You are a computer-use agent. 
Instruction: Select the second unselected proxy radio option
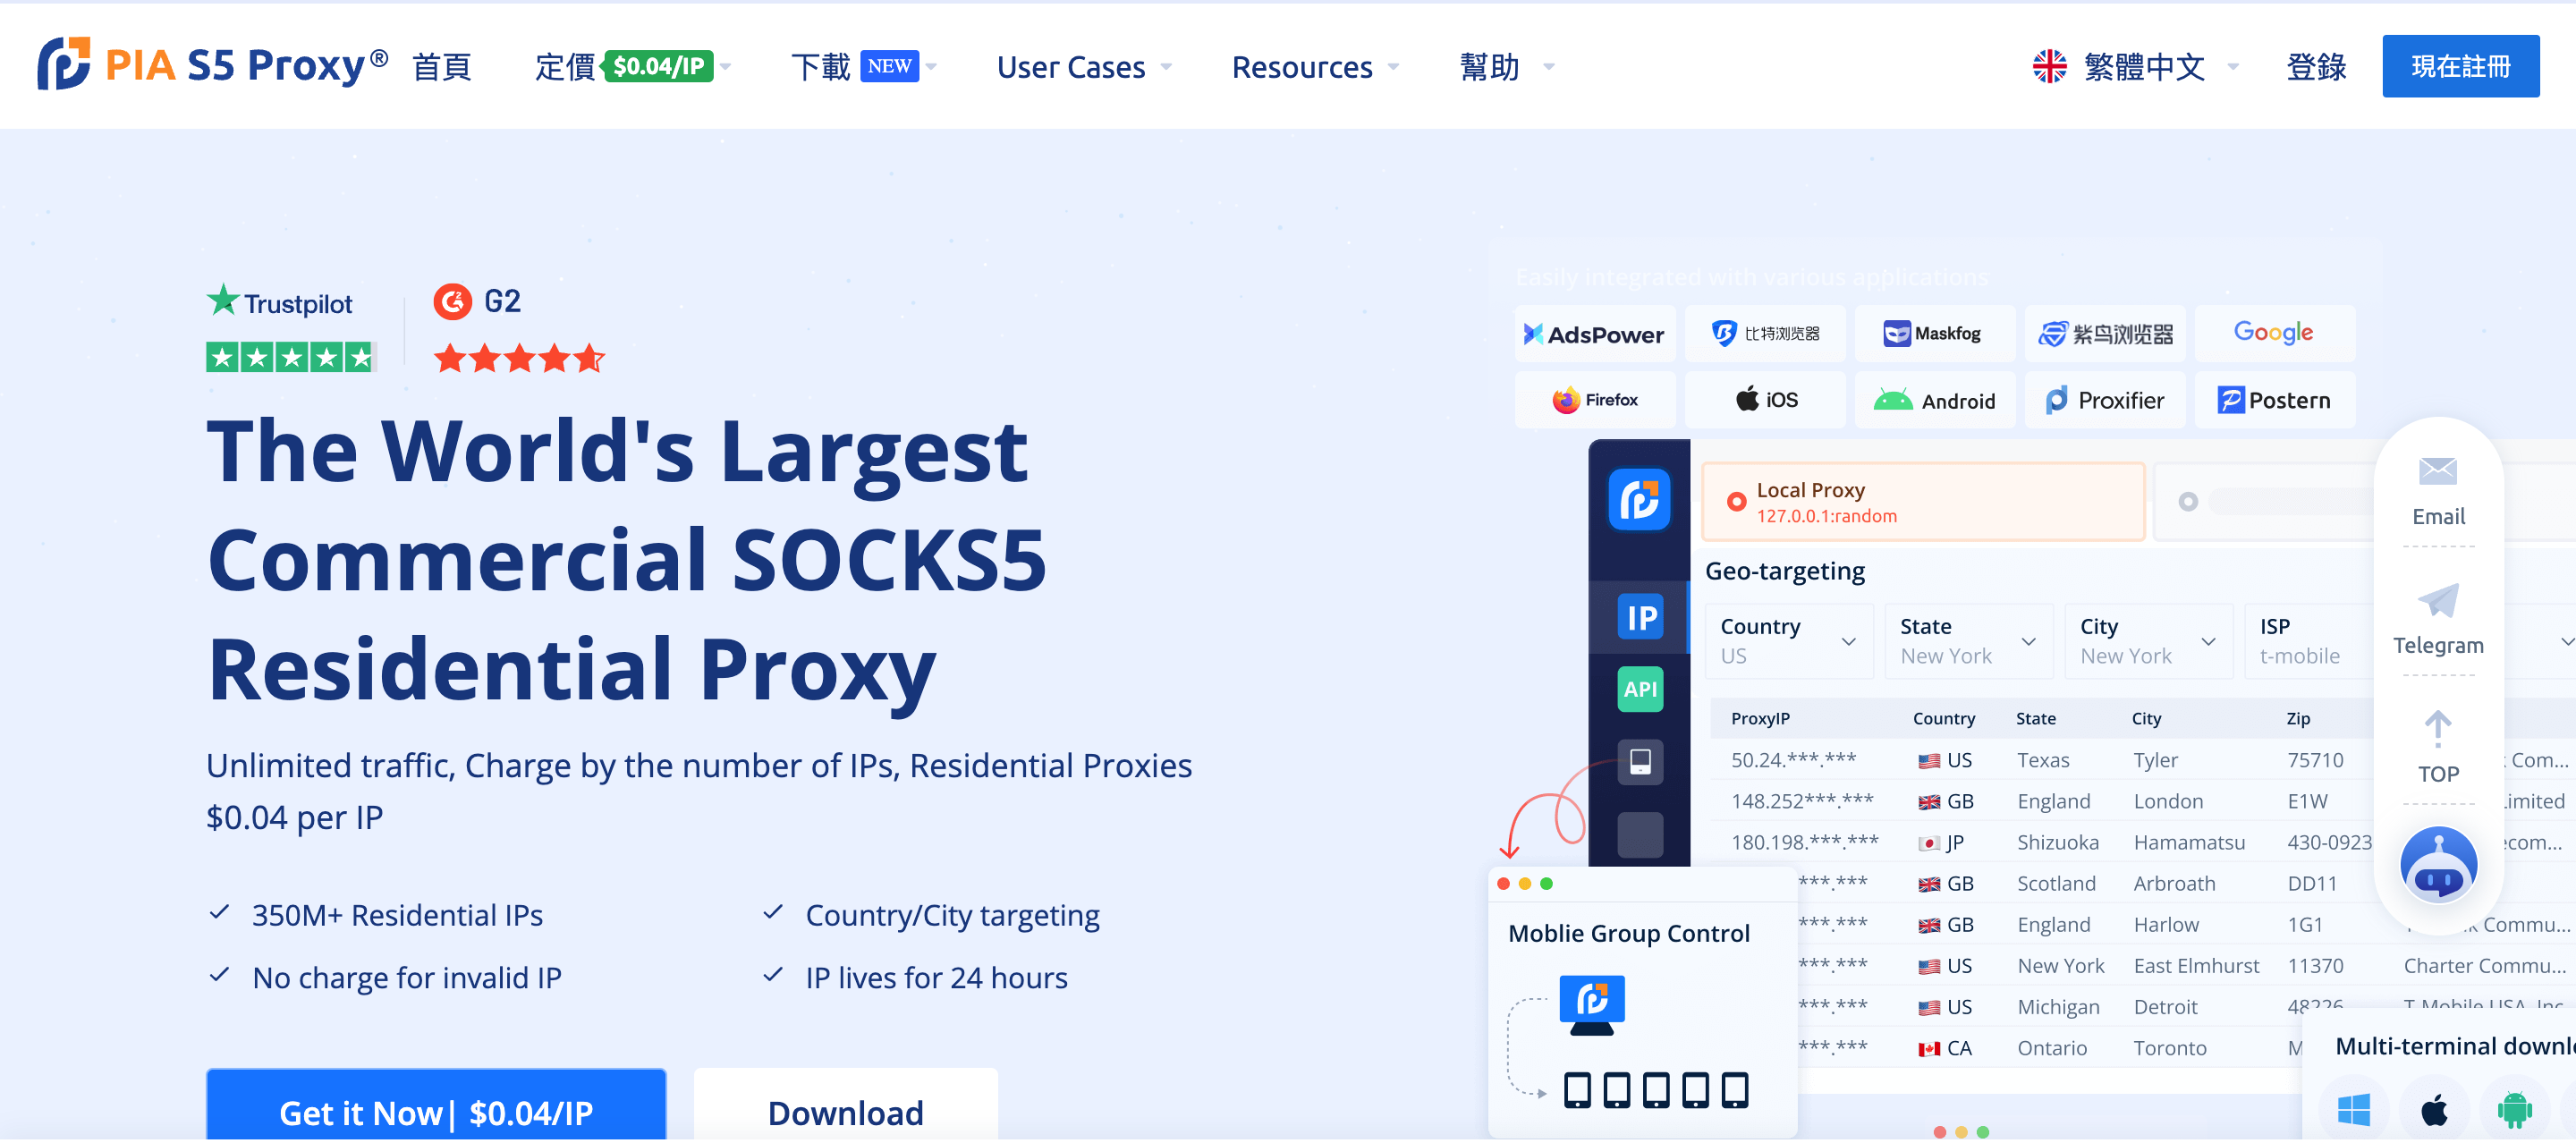[2188, 502]
